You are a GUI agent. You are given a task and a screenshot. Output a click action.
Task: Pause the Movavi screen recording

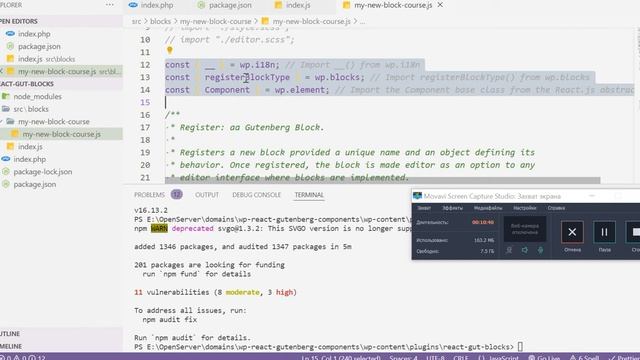[x=604, y=232]
